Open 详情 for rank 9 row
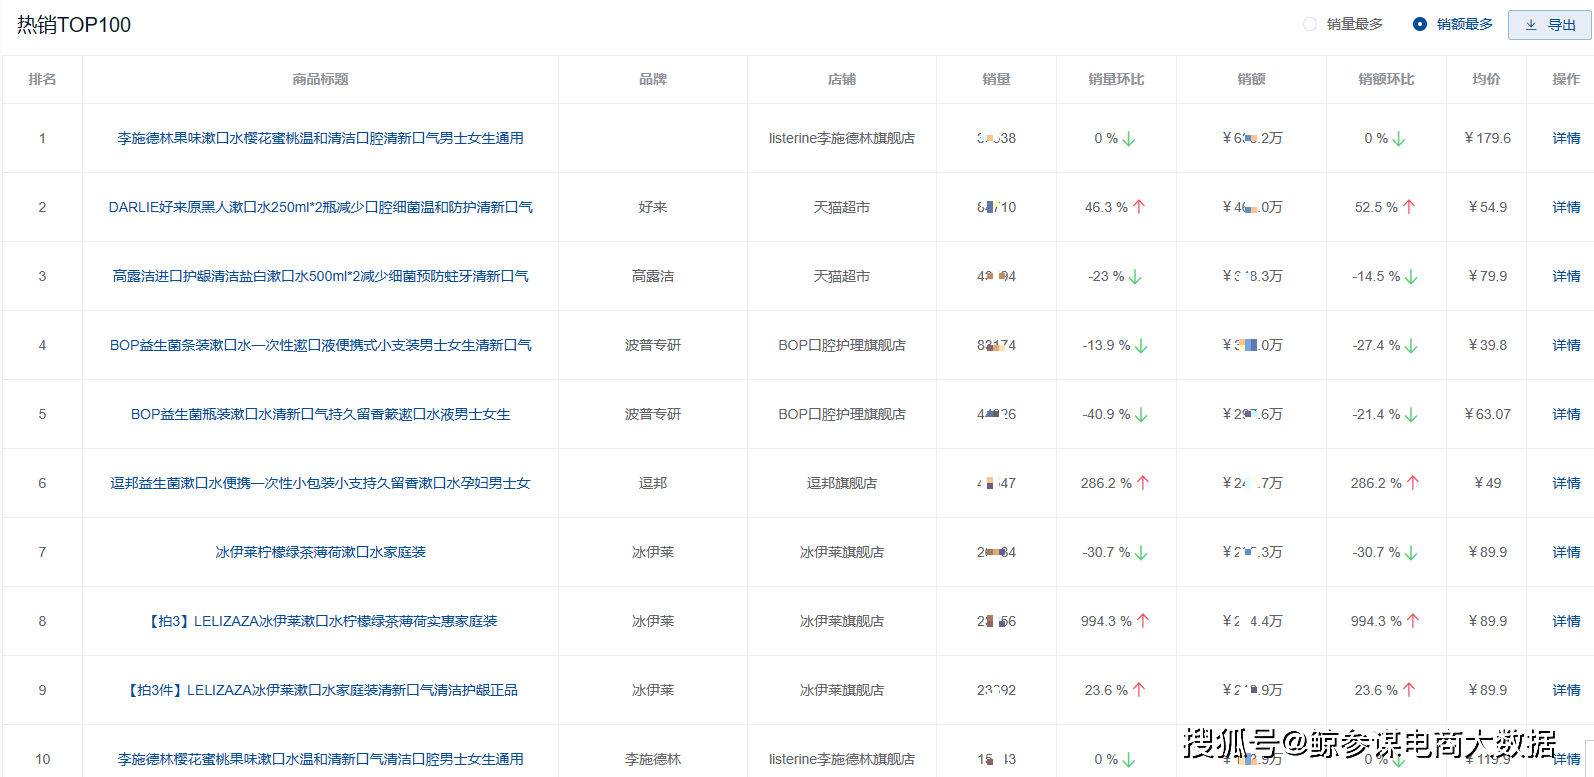 coord(1566,690)
